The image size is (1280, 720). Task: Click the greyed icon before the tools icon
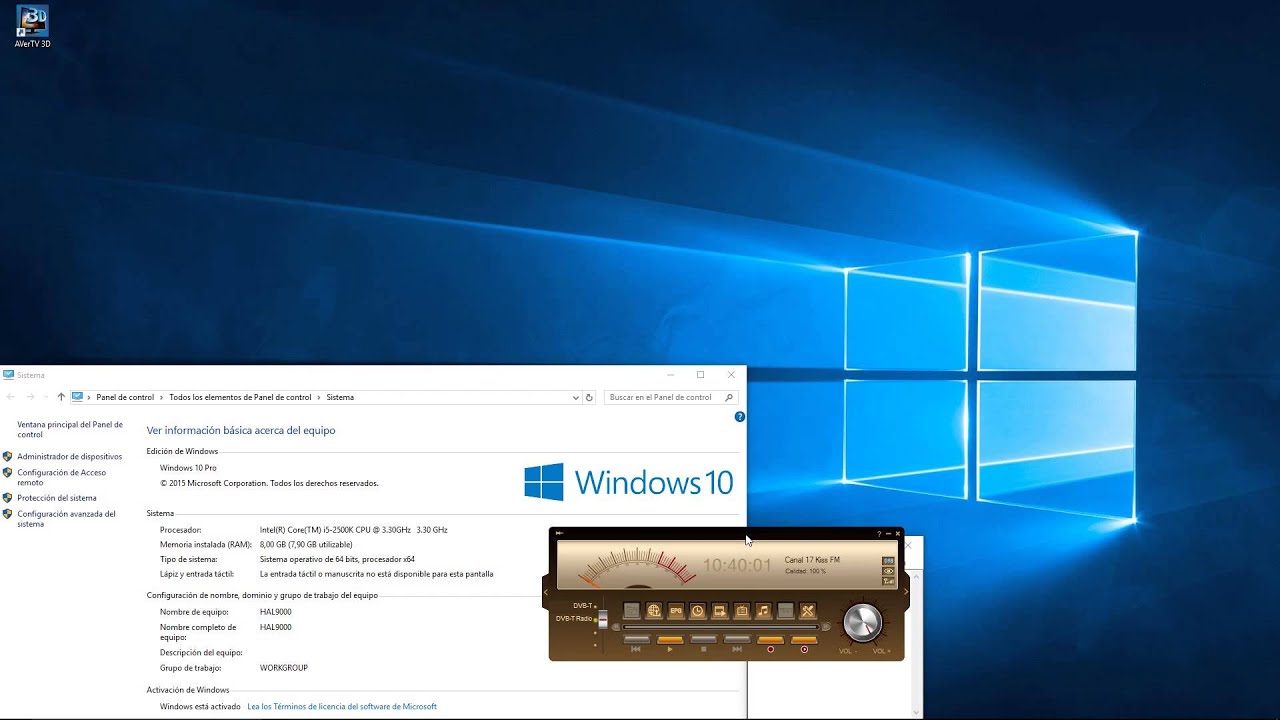click(x=786, y=610)
